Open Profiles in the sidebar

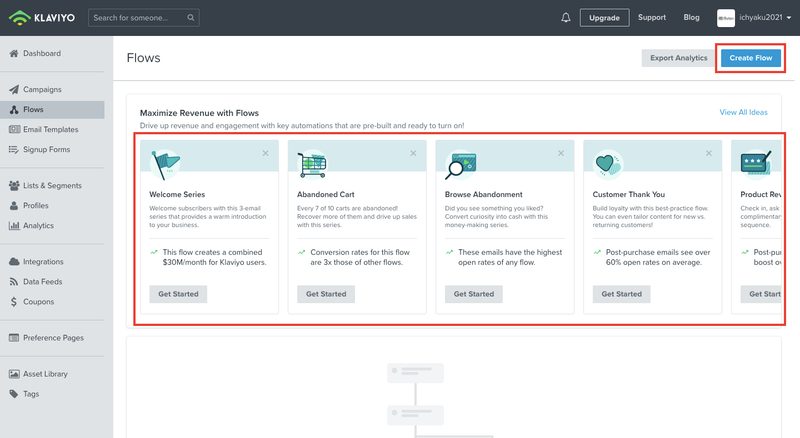(x=36, y=205)
